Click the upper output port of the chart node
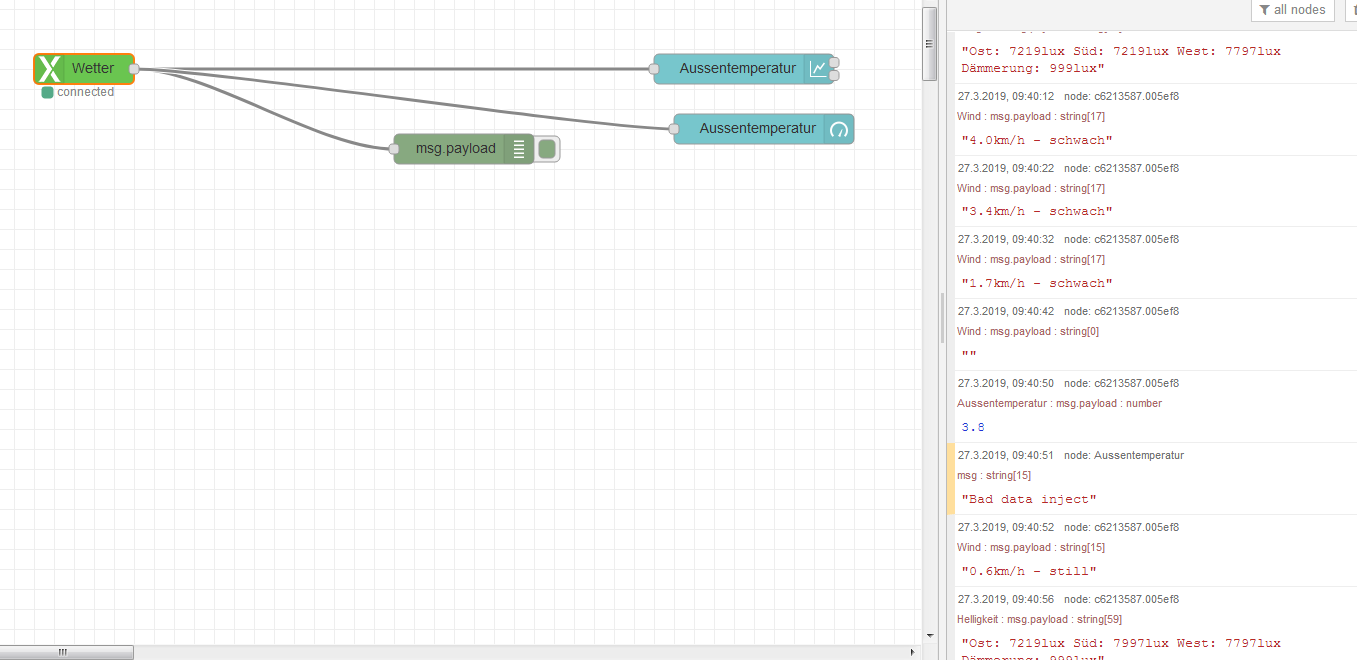This screenshot has width=1357, height=660. [834, 63]
